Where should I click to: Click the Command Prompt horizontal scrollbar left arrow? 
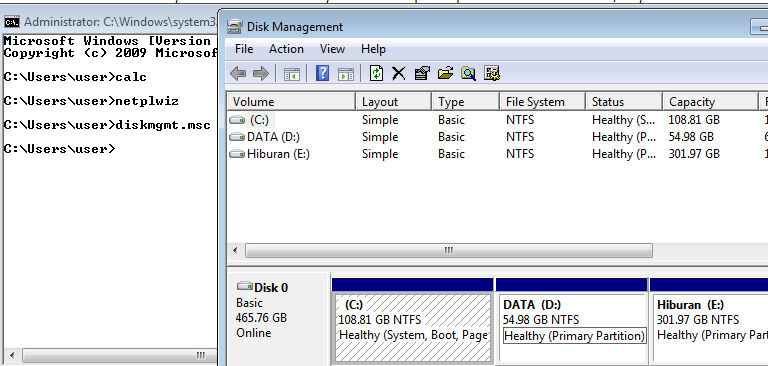coord(11,355)
